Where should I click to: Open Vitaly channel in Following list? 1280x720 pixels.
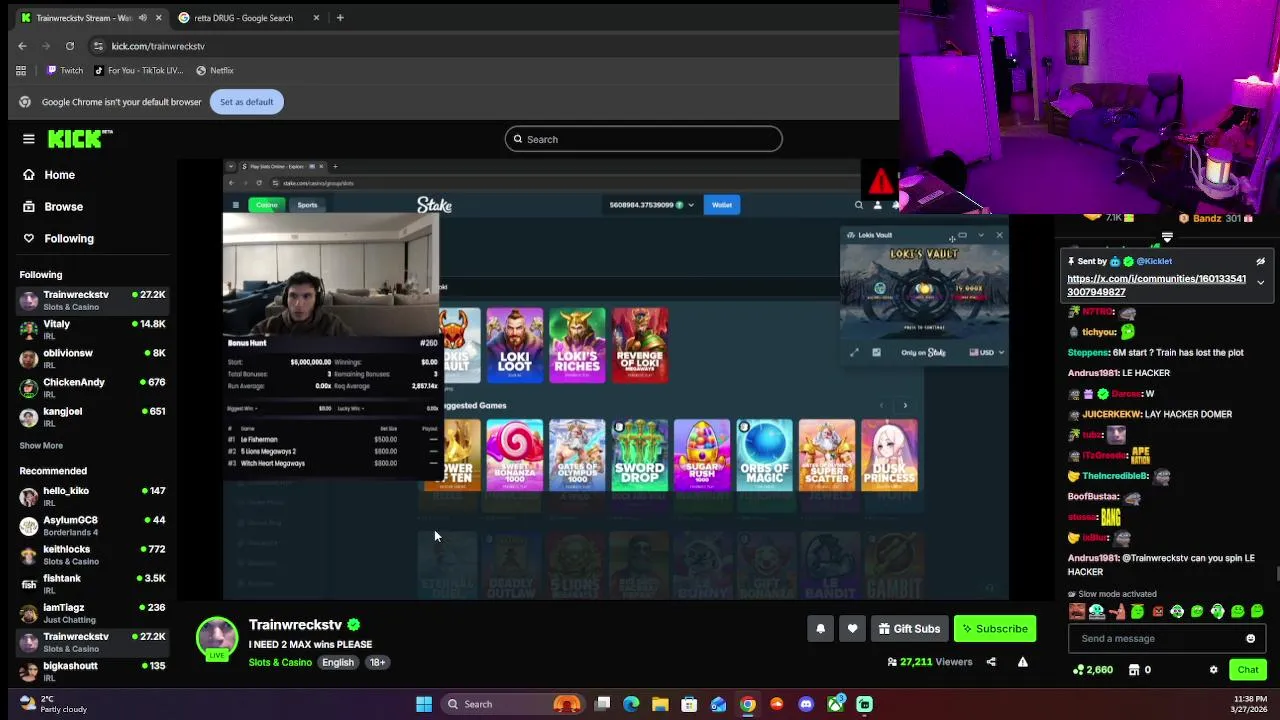coord(92,329)
